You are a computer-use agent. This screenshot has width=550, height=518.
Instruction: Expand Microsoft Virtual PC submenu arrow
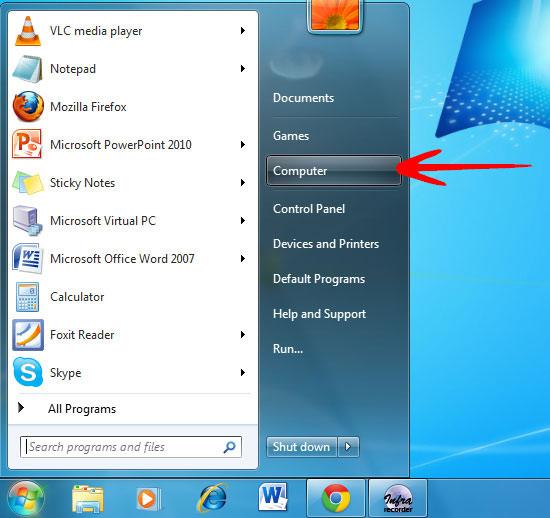click(243, 221)
